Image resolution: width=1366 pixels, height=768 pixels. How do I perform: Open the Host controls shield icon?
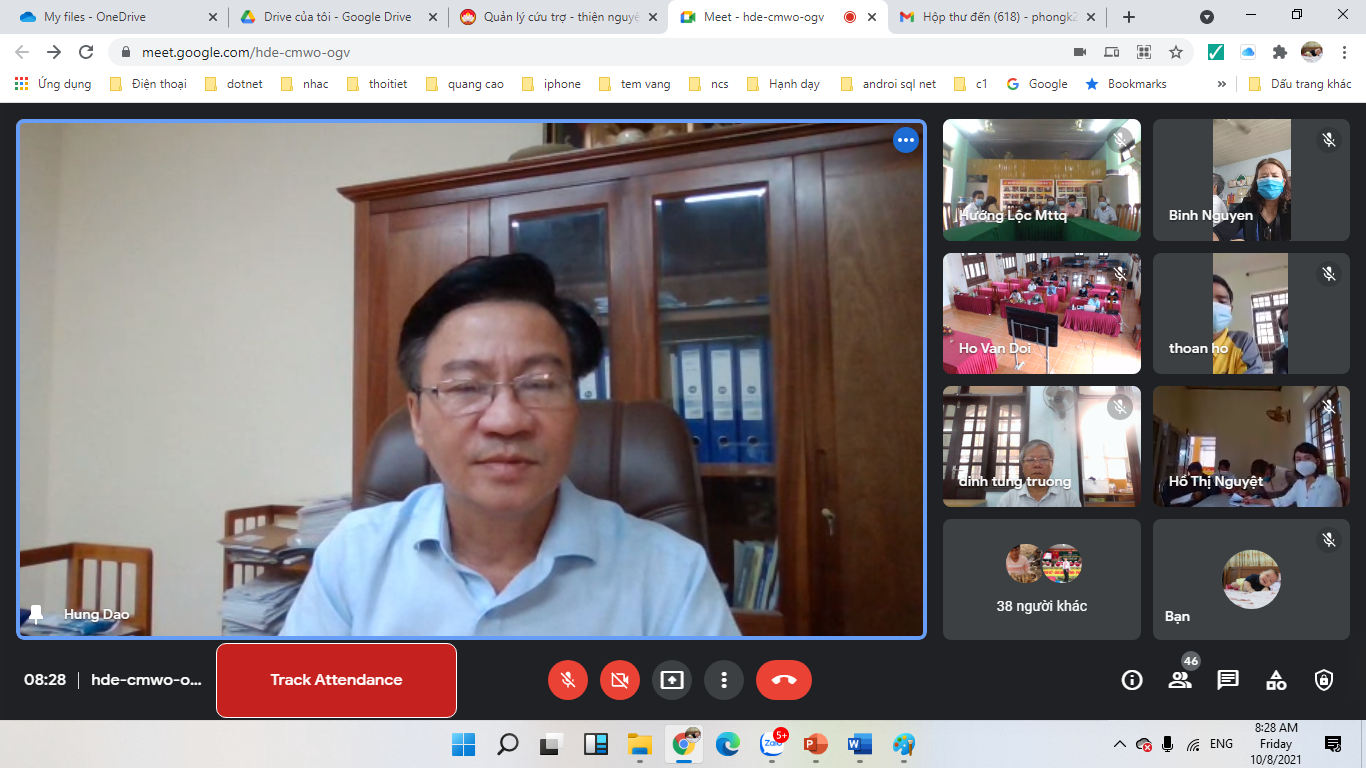coord(1323,679)
